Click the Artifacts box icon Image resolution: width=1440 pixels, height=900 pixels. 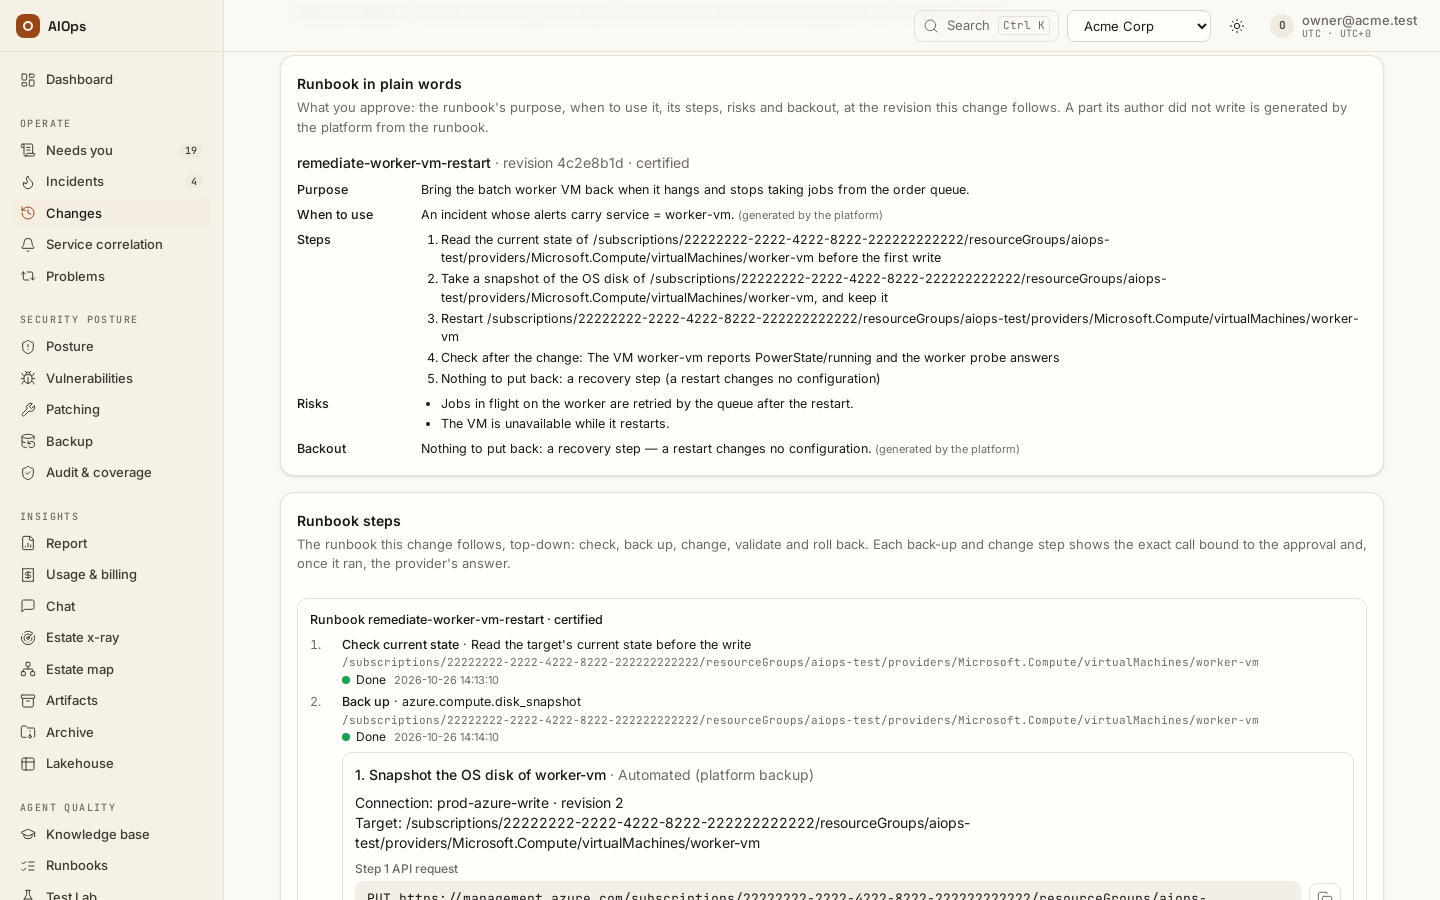(28, 701)
